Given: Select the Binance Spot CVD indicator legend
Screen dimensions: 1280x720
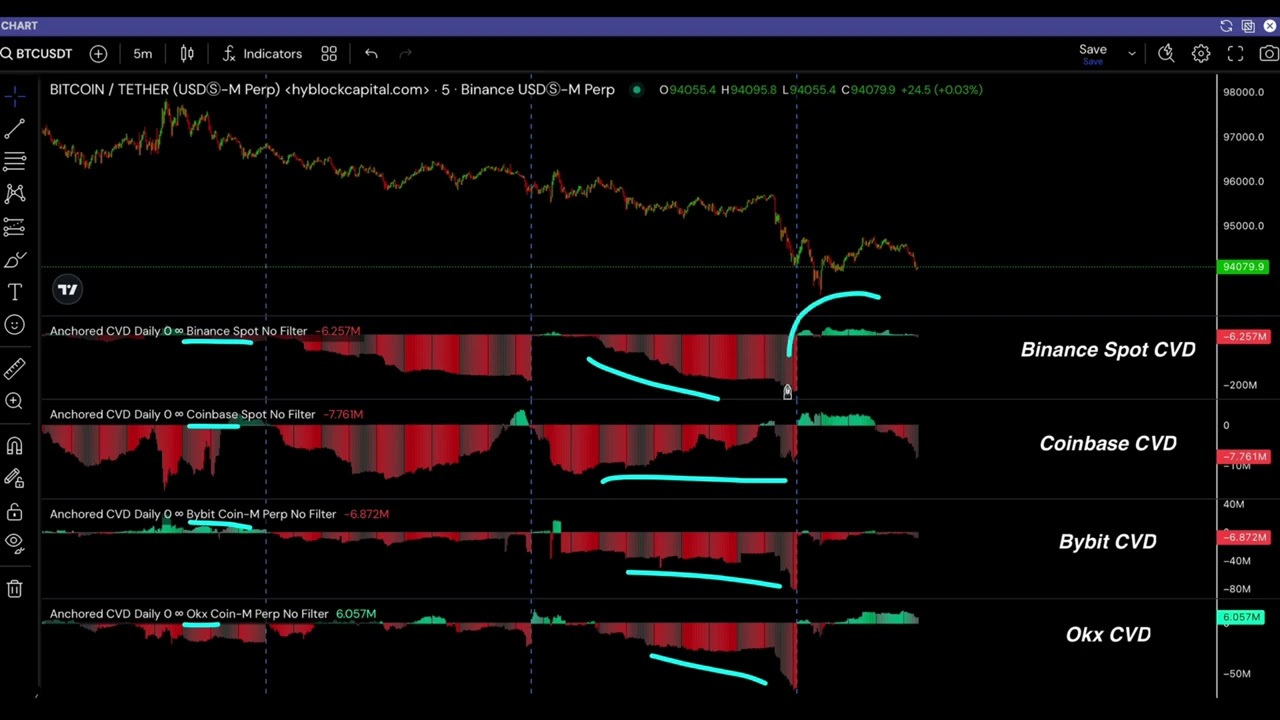Looking at the screenshot, I should pos(178,331).
